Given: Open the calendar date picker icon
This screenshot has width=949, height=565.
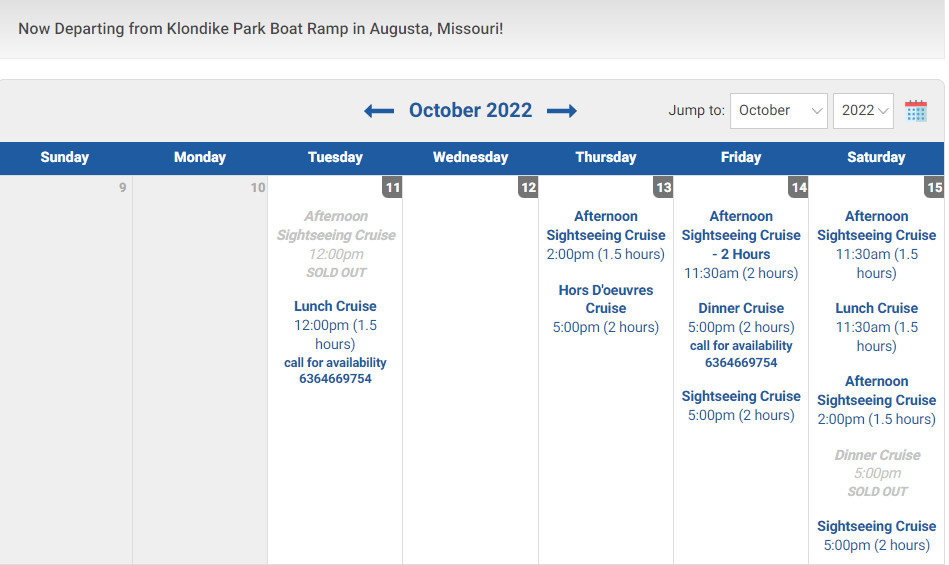Looking at the screenshot, I should 916,111.
